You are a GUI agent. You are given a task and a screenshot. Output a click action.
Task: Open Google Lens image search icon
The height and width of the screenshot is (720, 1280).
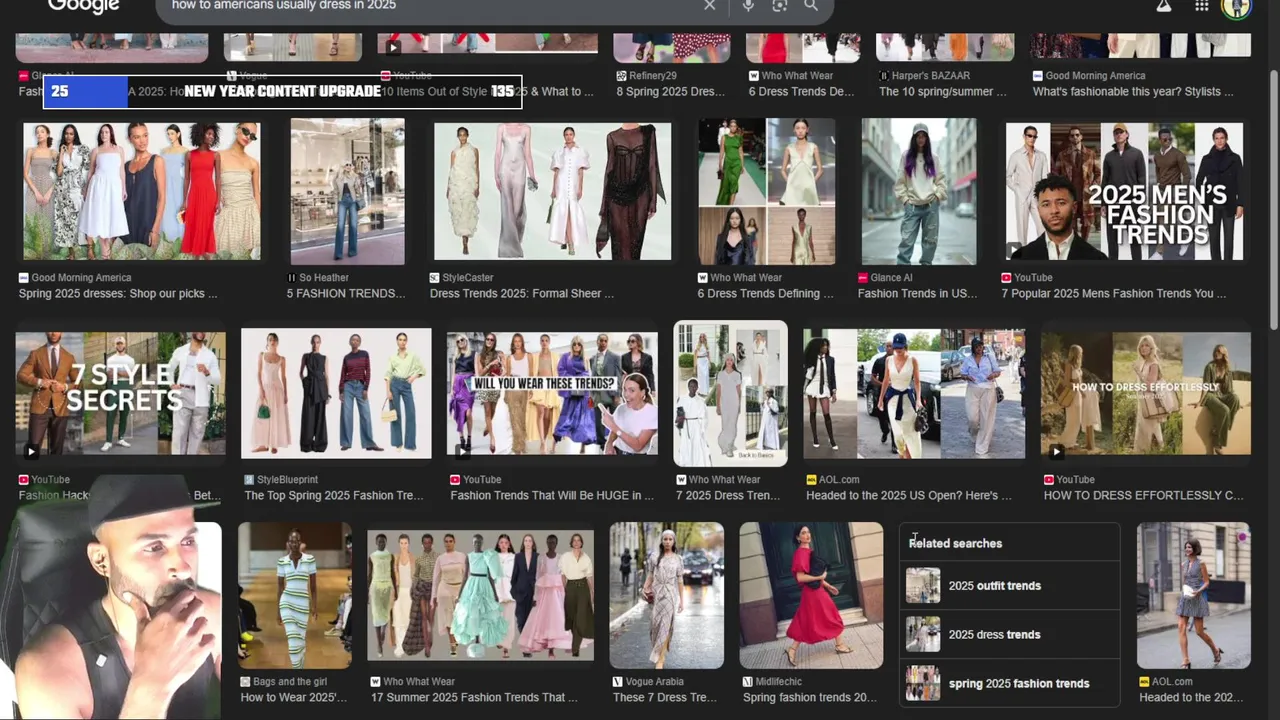[780, 6]
